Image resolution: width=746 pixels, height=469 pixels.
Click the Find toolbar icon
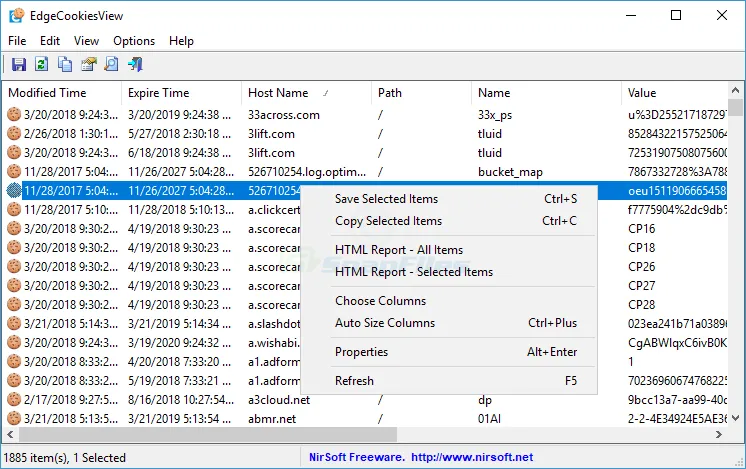(111, 64)
